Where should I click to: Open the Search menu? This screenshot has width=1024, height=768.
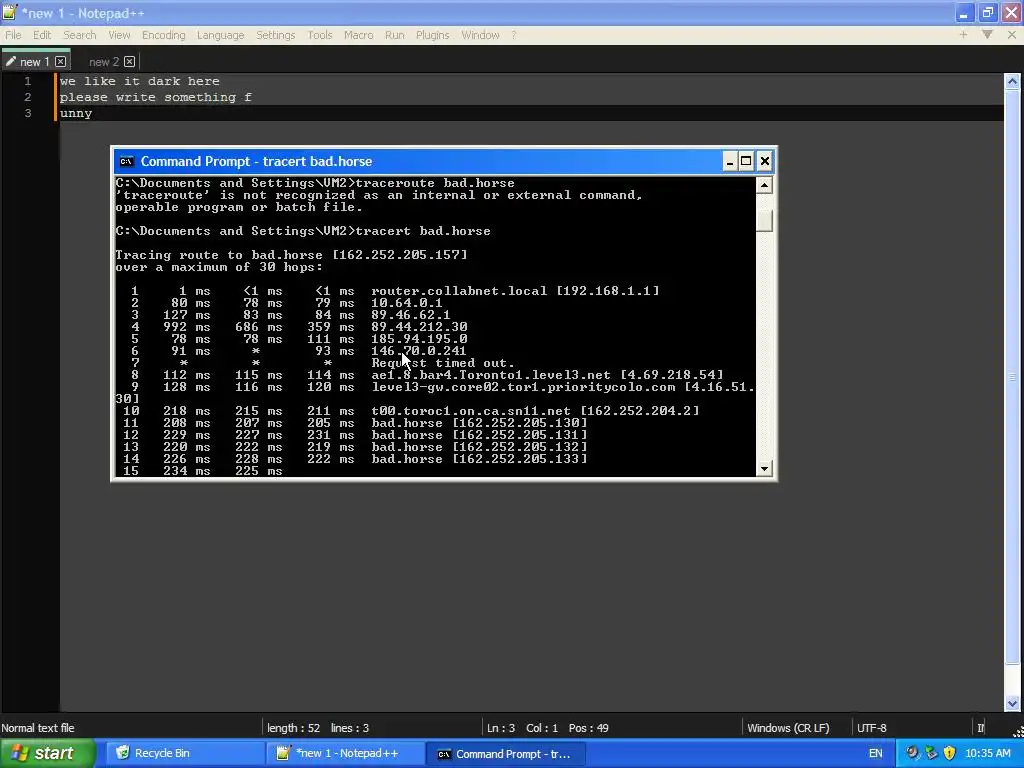tap(80, 35)
